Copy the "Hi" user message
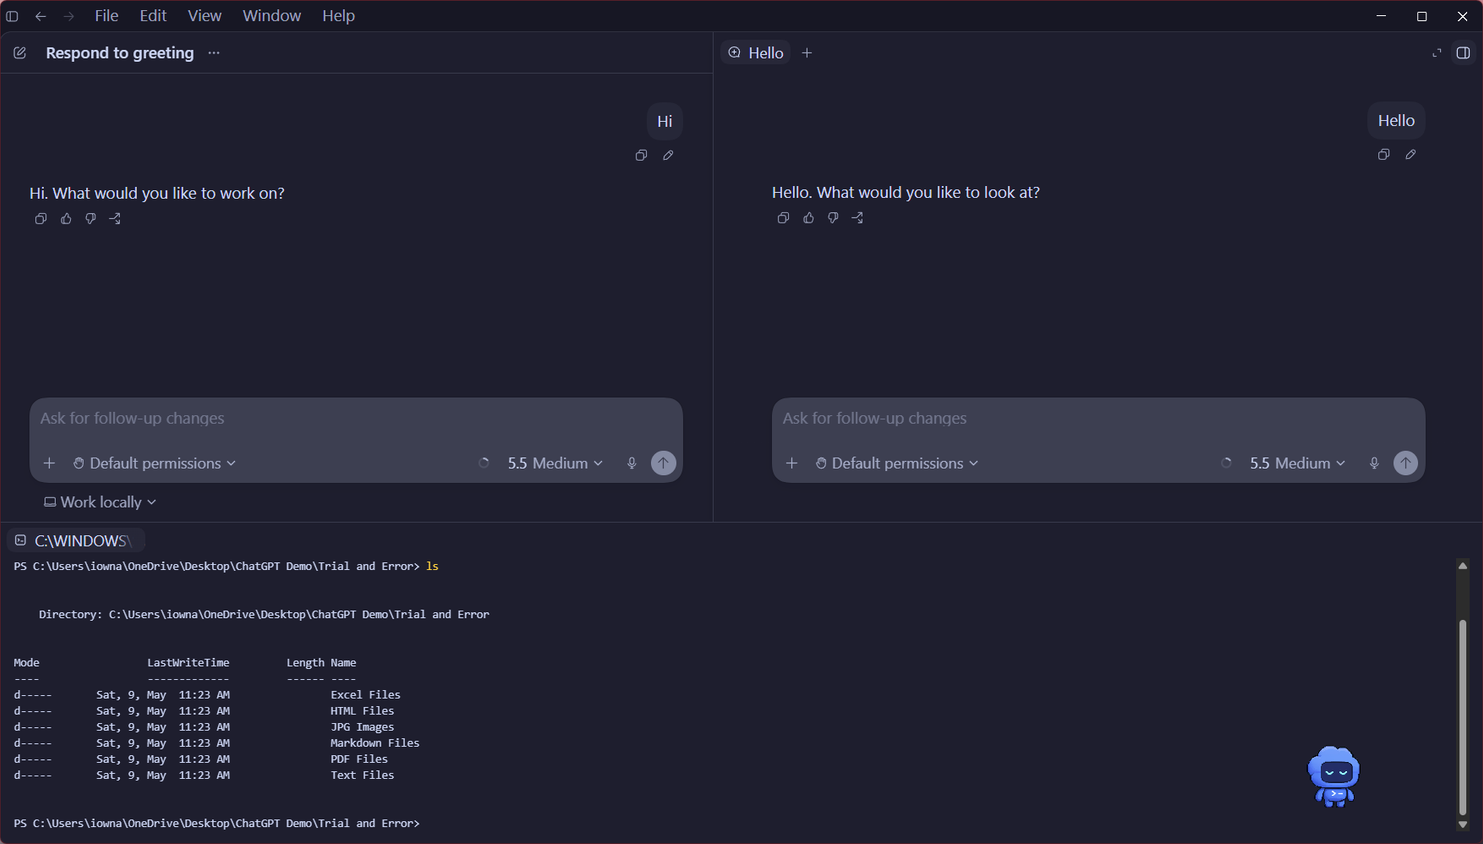 coord(641,155)
